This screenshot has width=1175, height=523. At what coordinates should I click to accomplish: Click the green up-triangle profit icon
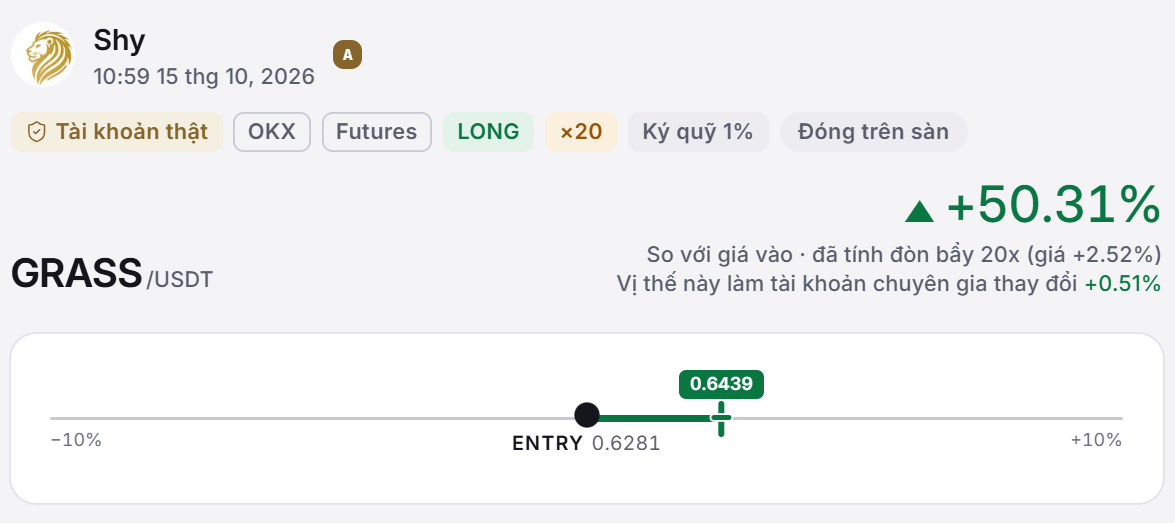(x=919, y=211)
